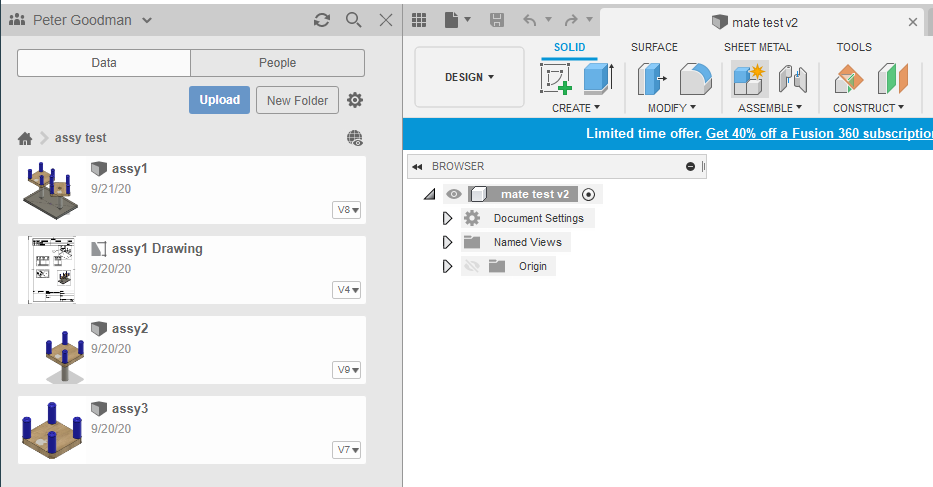Screen dimensions: 933x487
Task: Toggle visibility of mate test v2
Action: 453,194
